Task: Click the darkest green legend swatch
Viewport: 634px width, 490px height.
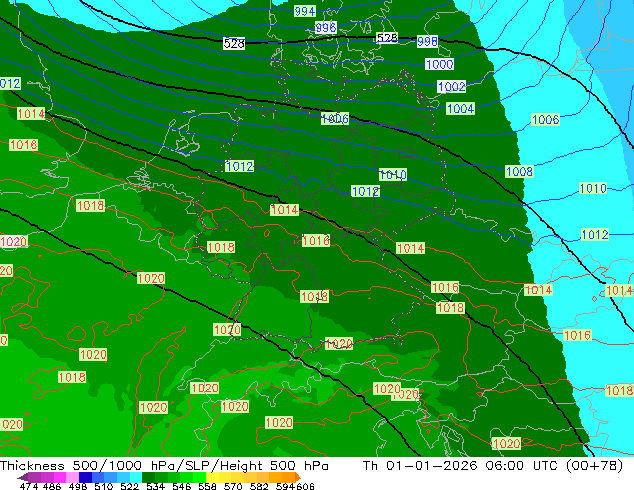Action: point(148,477)
